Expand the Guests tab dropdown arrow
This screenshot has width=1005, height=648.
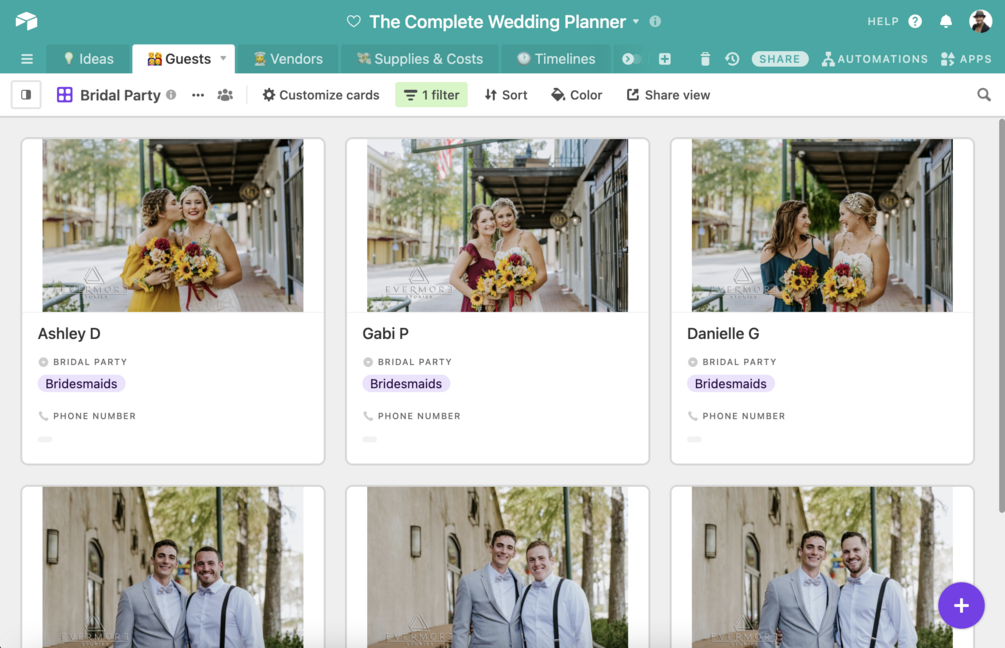pyautogui.click(x=223, y=58)
